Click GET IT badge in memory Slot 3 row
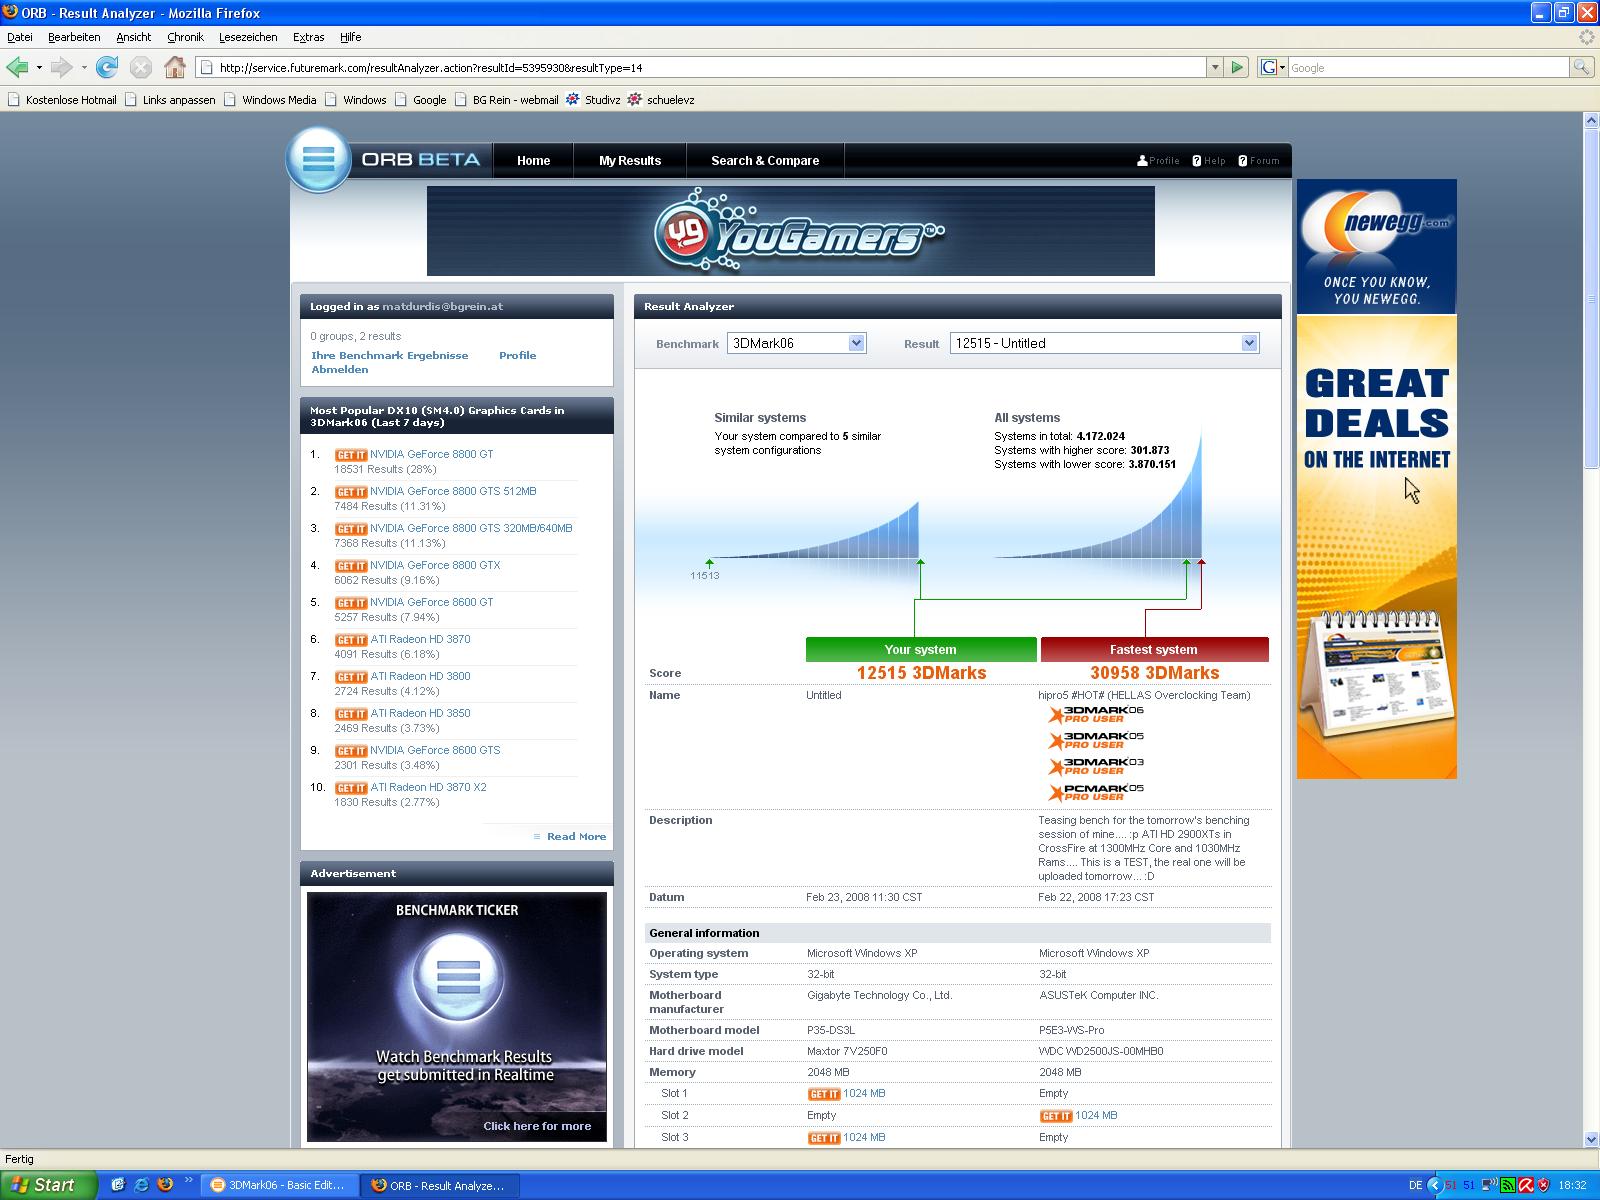 click(824, 1138)
